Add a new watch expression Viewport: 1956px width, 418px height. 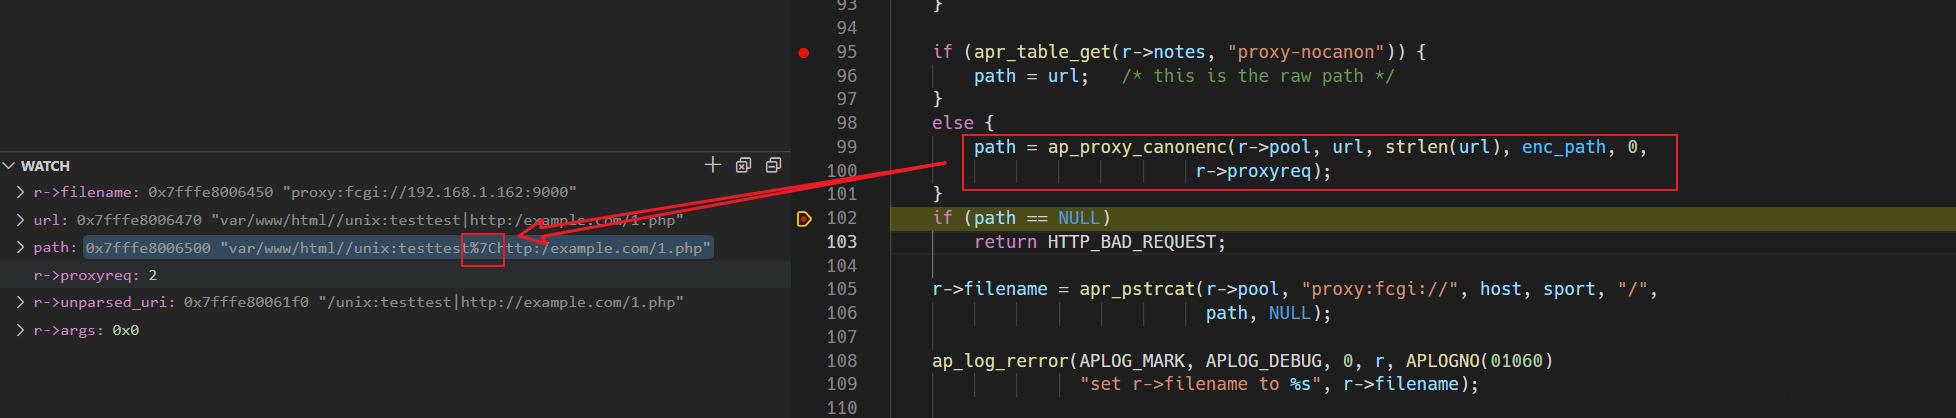712,165
